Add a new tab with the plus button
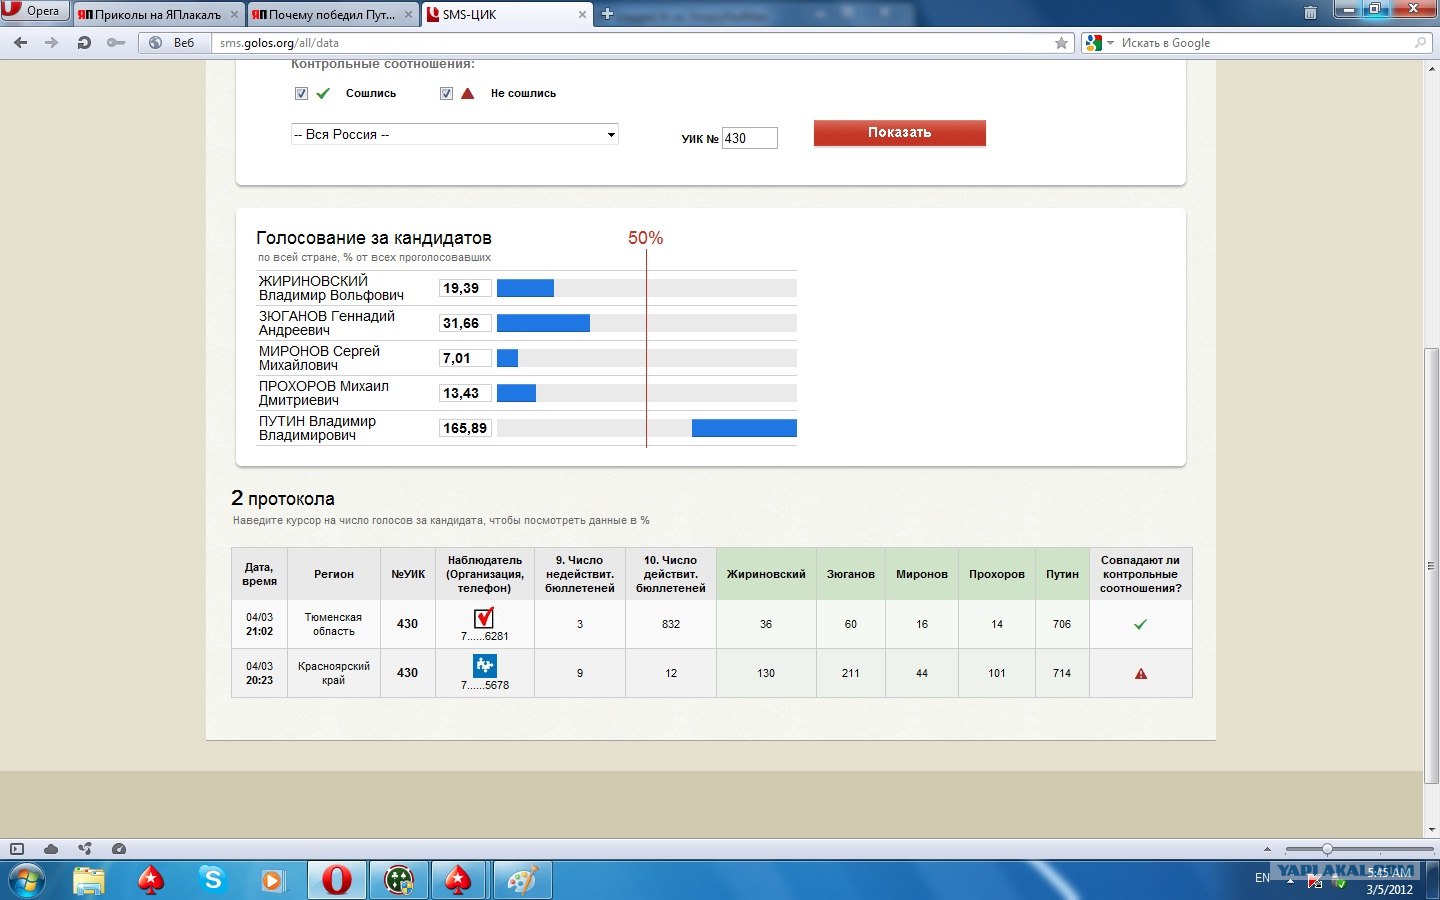This screenshot has width=1440, height=900. [607, 14]
